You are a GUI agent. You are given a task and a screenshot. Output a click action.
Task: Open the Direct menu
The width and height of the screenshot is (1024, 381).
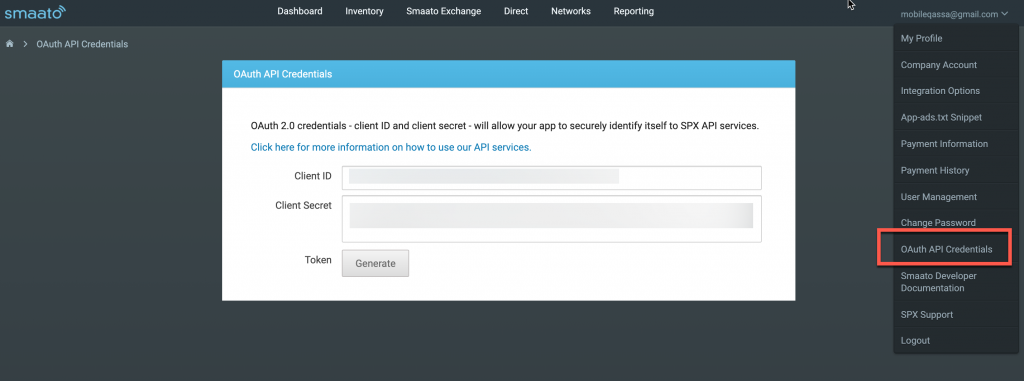click(516, 11)
